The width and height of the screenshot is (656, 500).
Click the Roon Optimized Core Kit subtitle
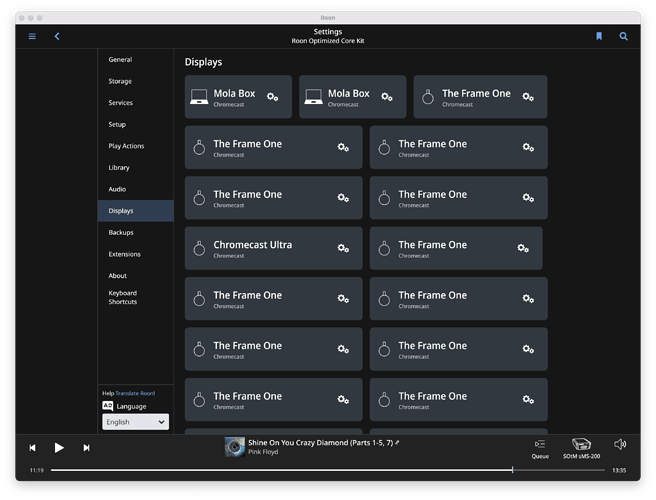coord(328,41)
